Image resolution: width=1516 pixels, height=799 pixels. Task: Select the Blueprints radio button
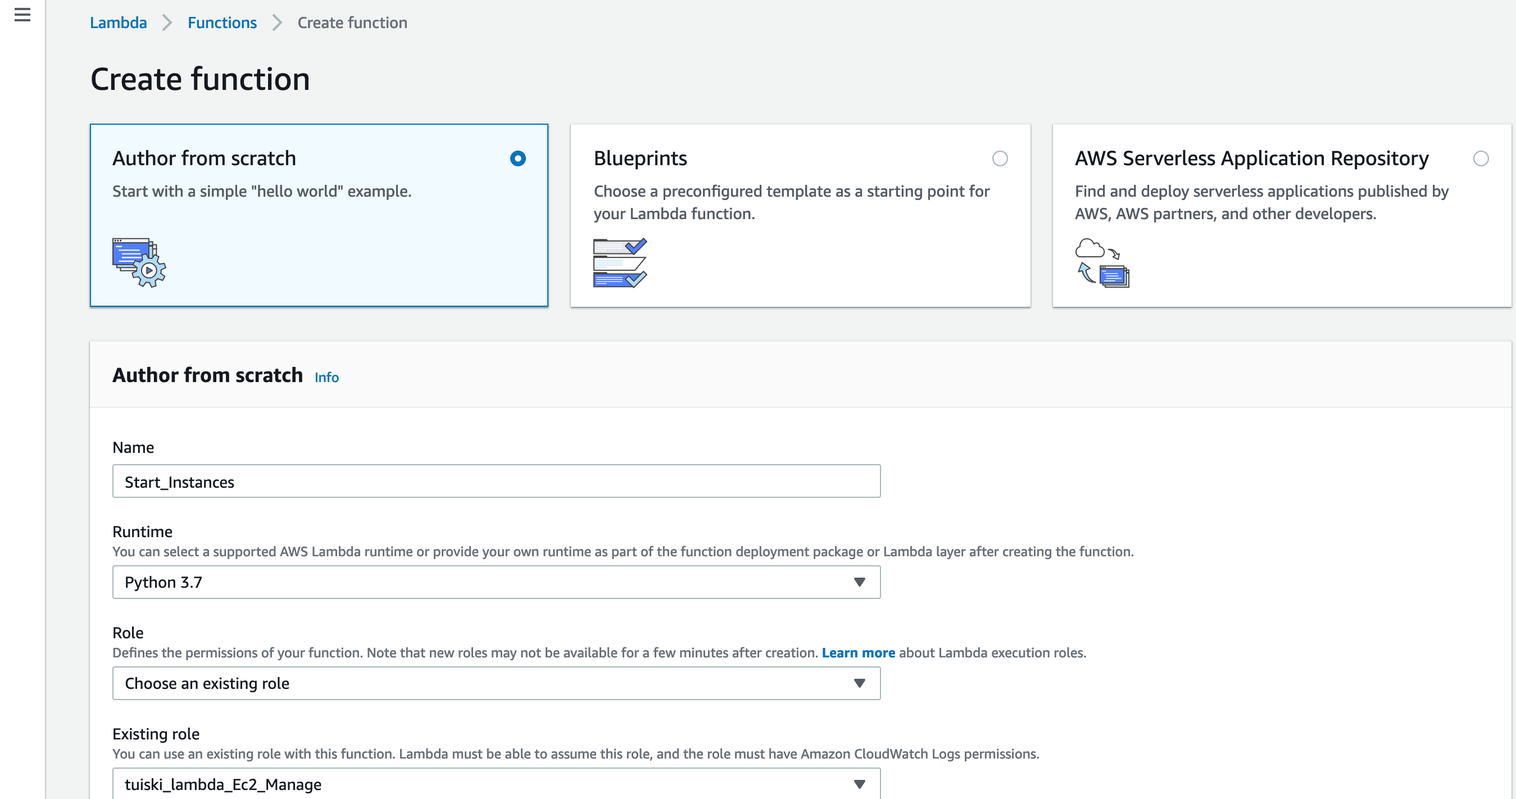[x=1000, y=158]
